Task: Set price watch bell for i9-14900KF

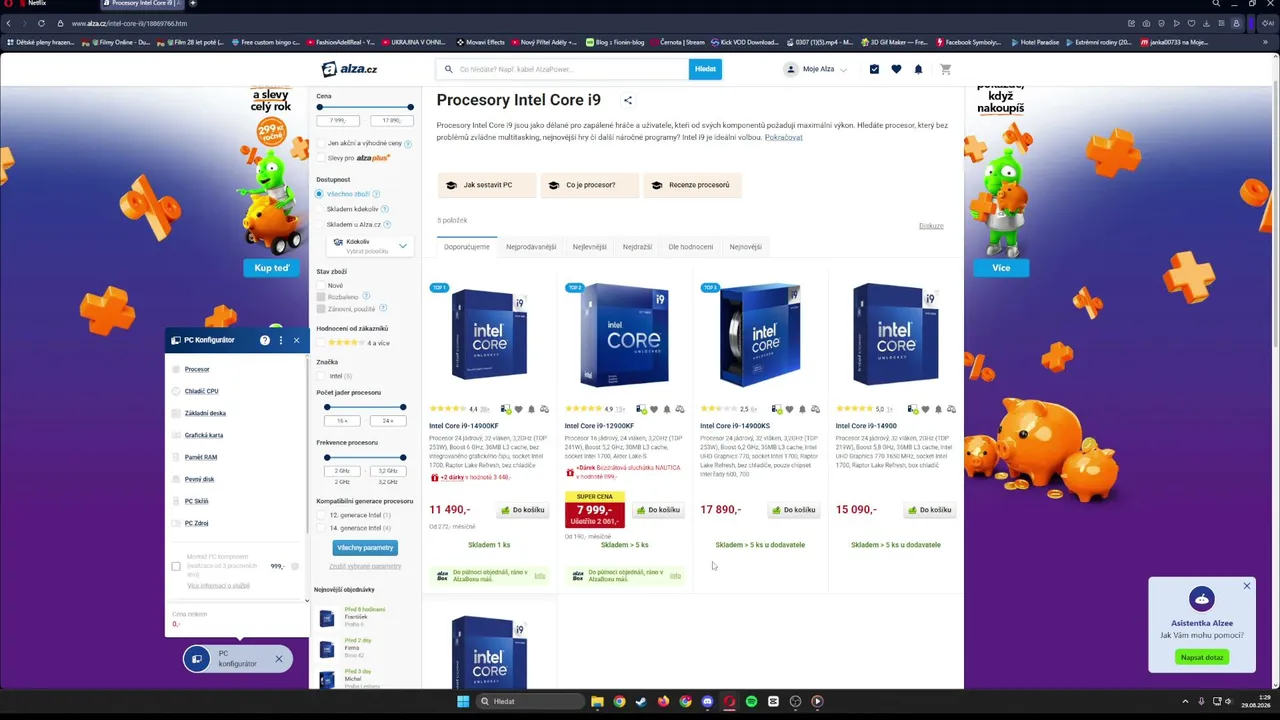Action: [x=531, y=409]
